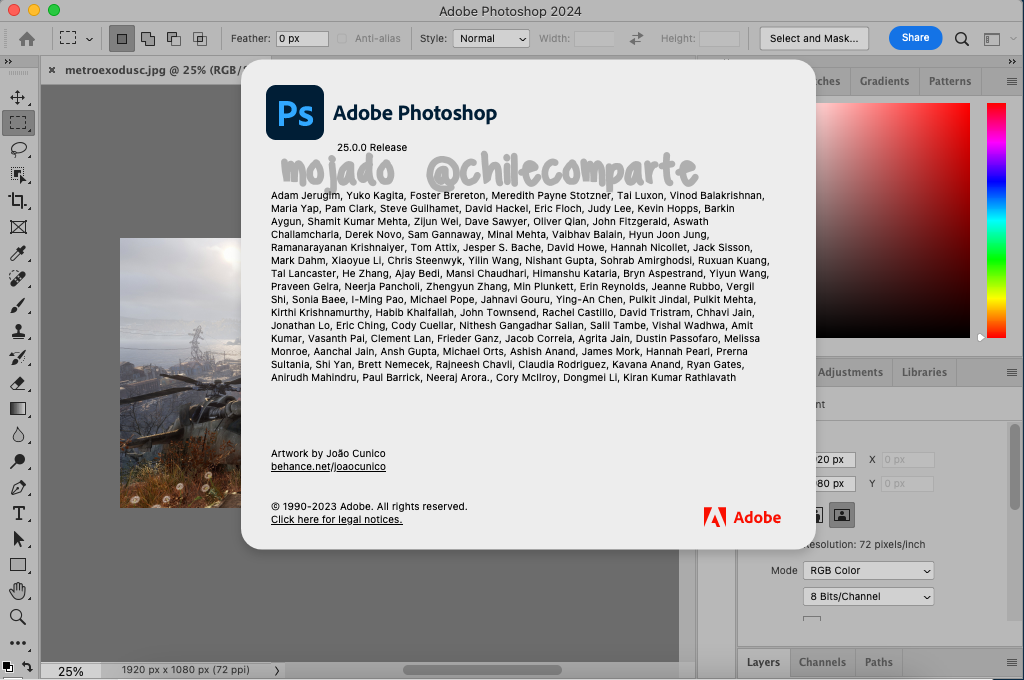
Task: Select the Move tool
Action: (18, 97)
